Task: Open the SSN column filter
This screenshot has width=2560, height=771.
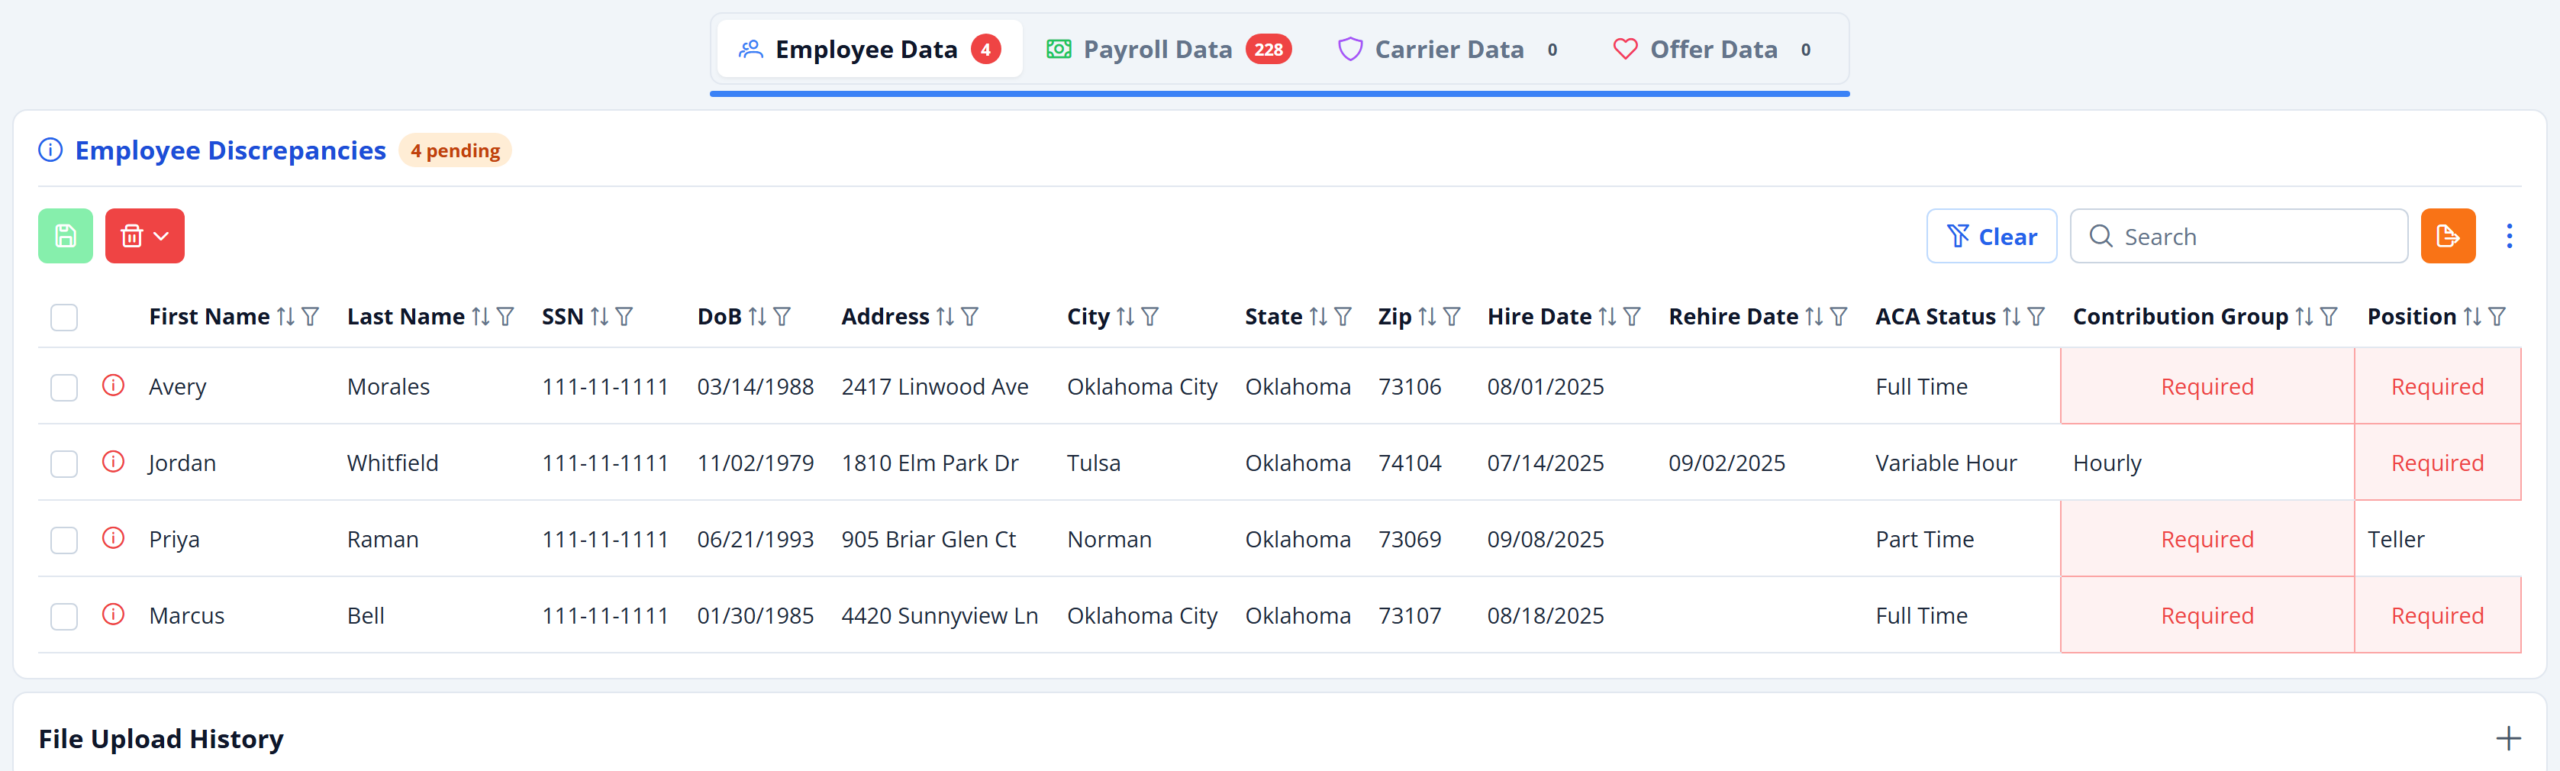Action: 625,317
